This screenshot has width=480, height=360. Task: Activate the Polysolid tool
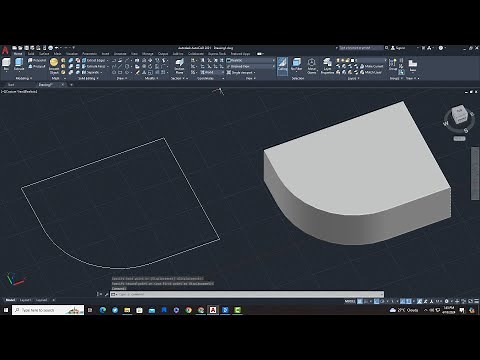[37, 60]
